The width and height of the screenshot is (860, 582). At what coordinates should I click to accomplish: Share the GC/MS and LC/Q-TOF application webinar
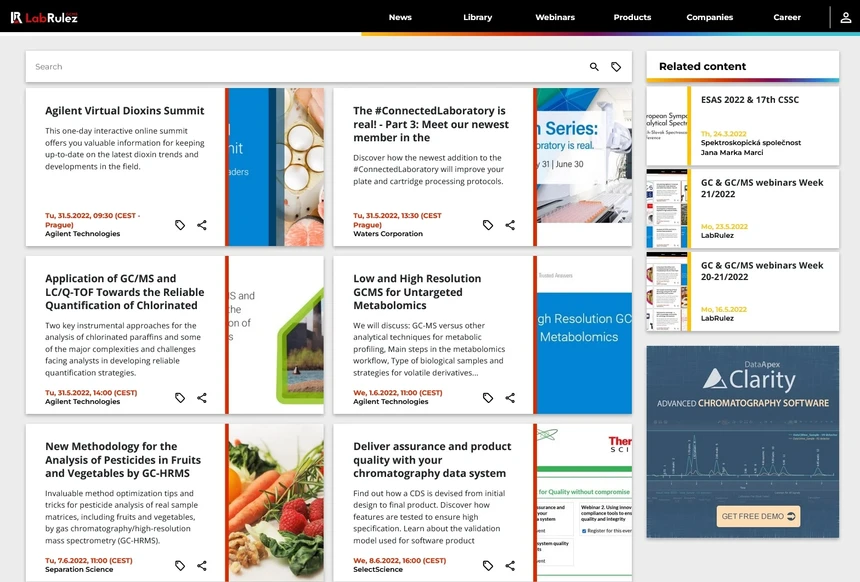(x=202, y=398)
